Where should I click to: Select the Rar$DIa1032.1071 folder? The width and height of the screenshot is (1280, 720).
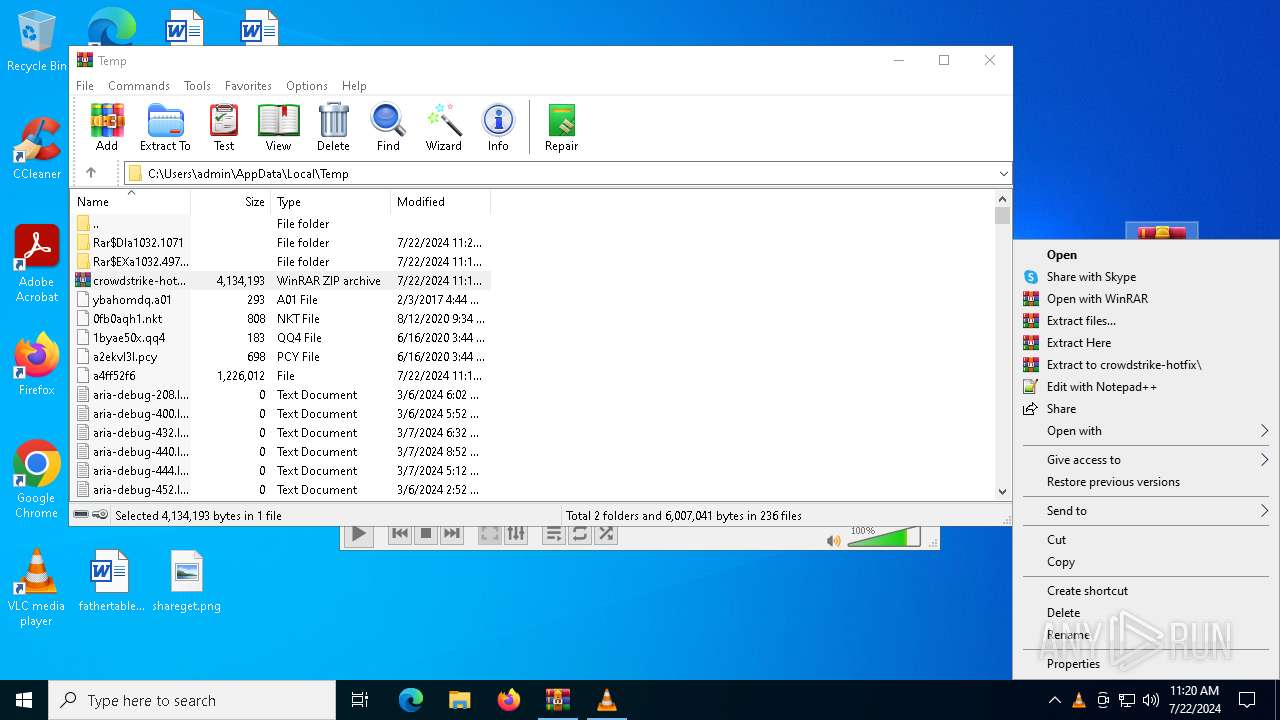coord(281,243)
